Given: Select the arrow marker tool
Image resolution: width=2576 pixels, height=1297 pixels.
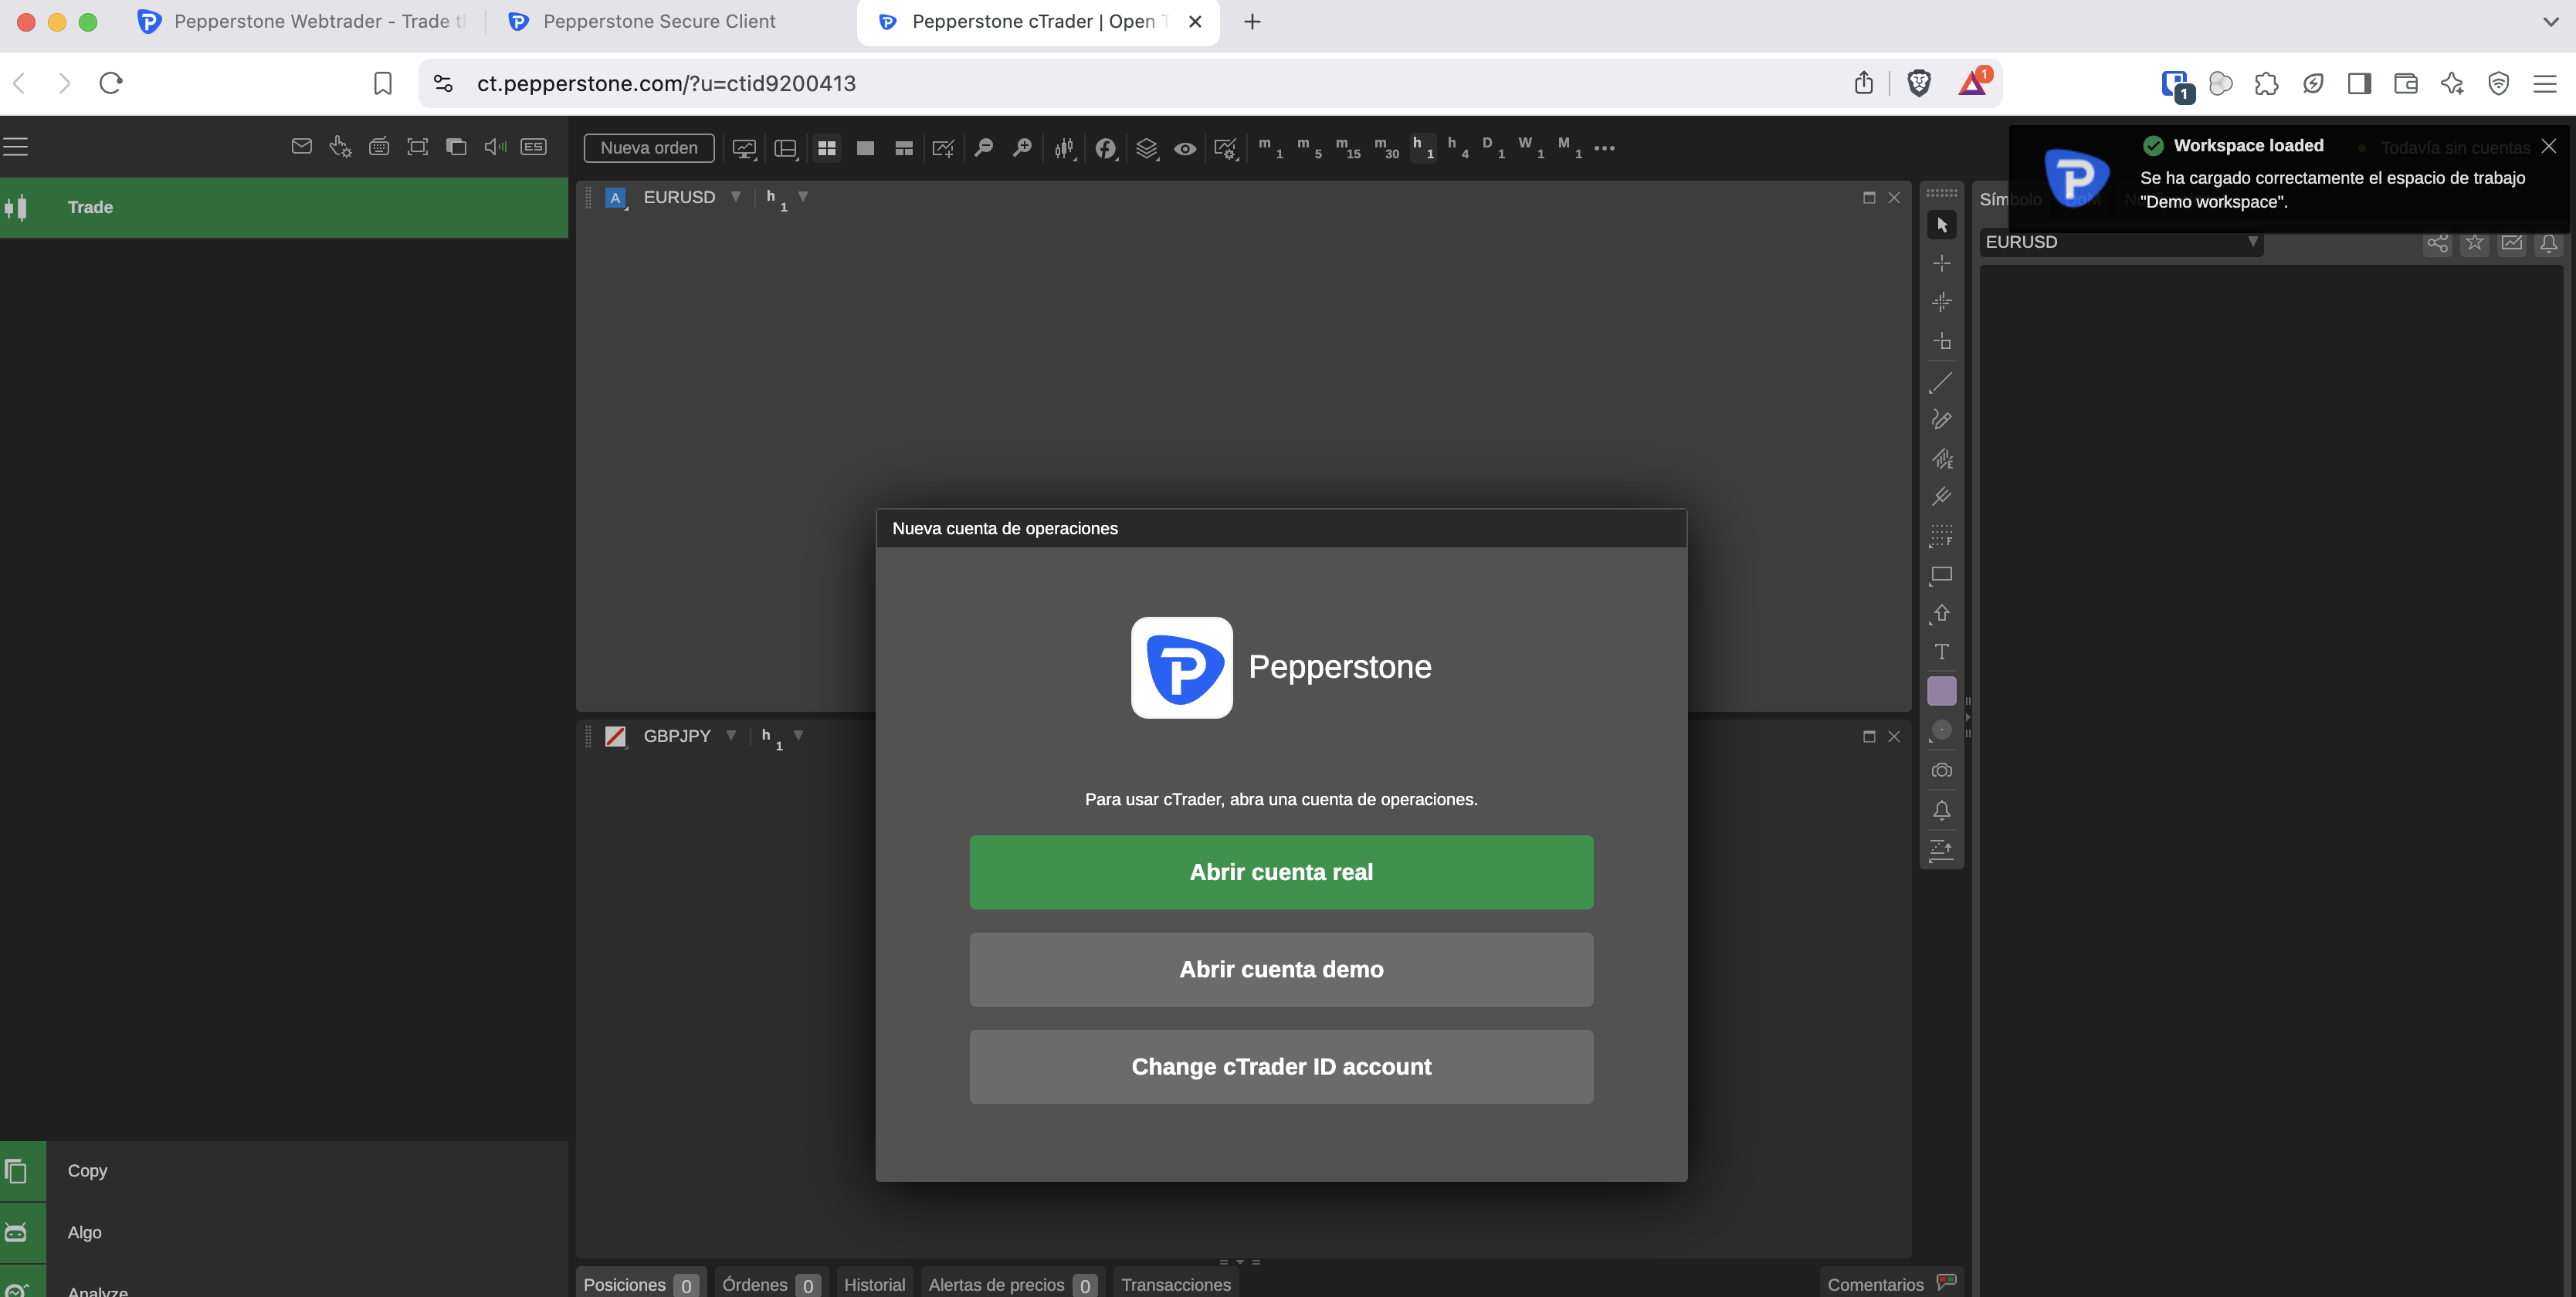Looking at the screenshot, I should coord(1941,614).
